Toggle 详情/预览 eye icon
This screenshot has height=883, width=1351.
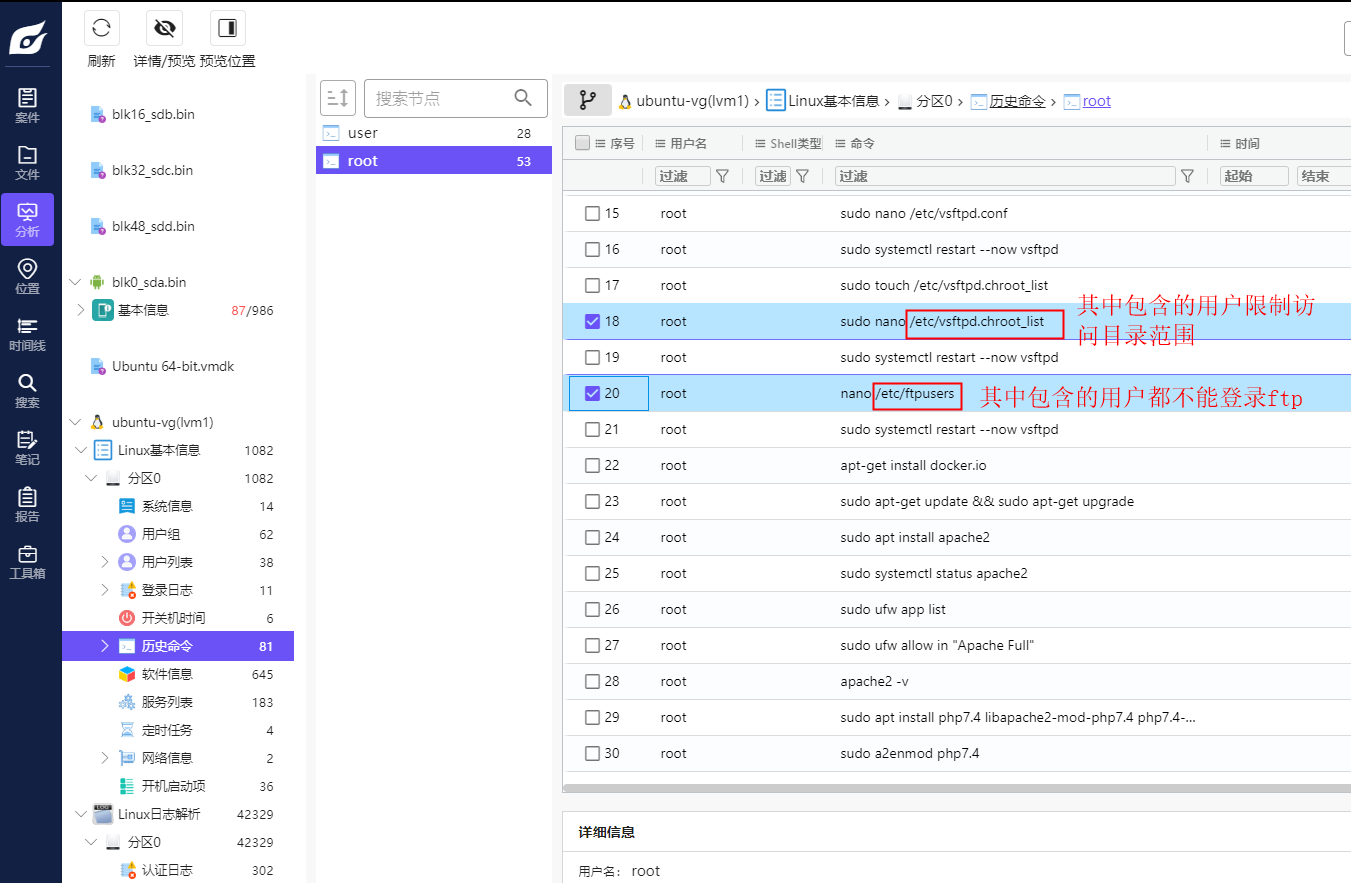[165, 28]
